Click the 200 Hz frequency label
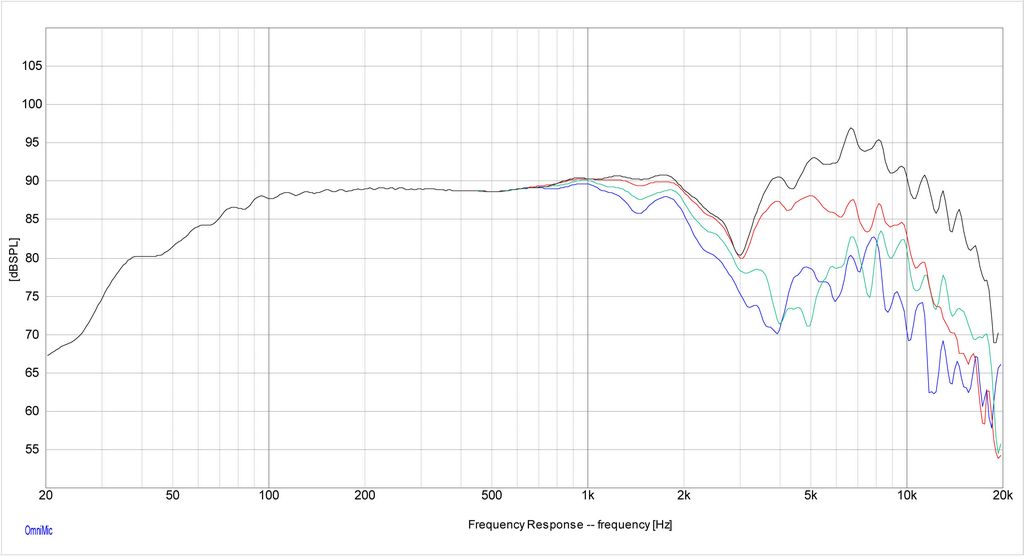The height and width of the screenshot is (556, 1024). tap(364, 495)
